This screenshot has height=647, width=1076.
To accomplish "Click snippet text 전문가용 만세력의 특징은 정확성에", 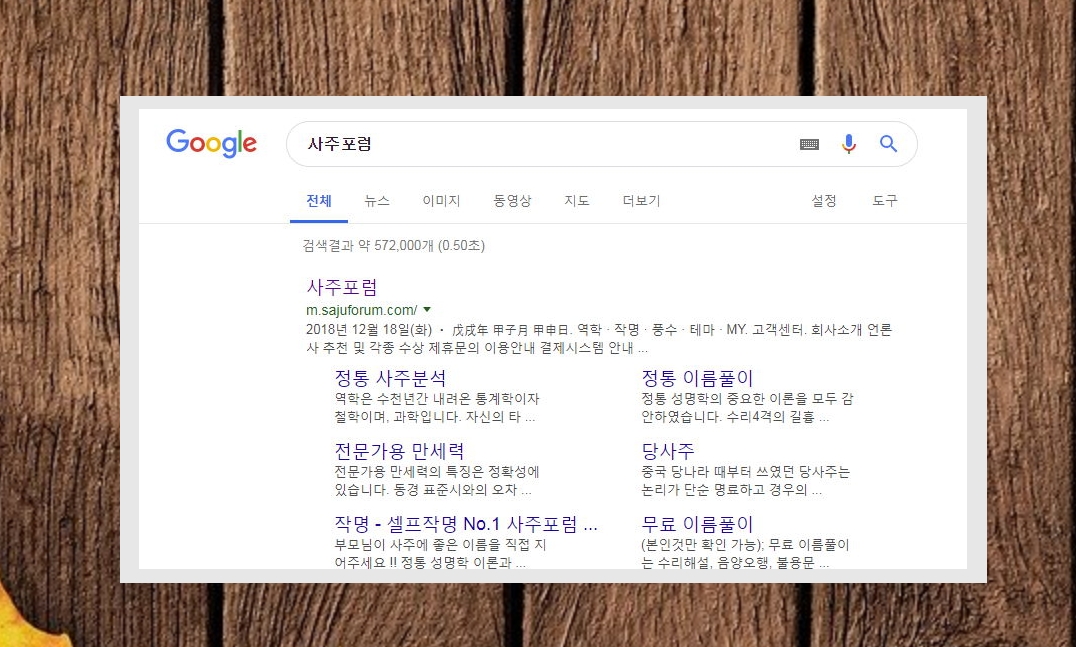I will (436, 472).
